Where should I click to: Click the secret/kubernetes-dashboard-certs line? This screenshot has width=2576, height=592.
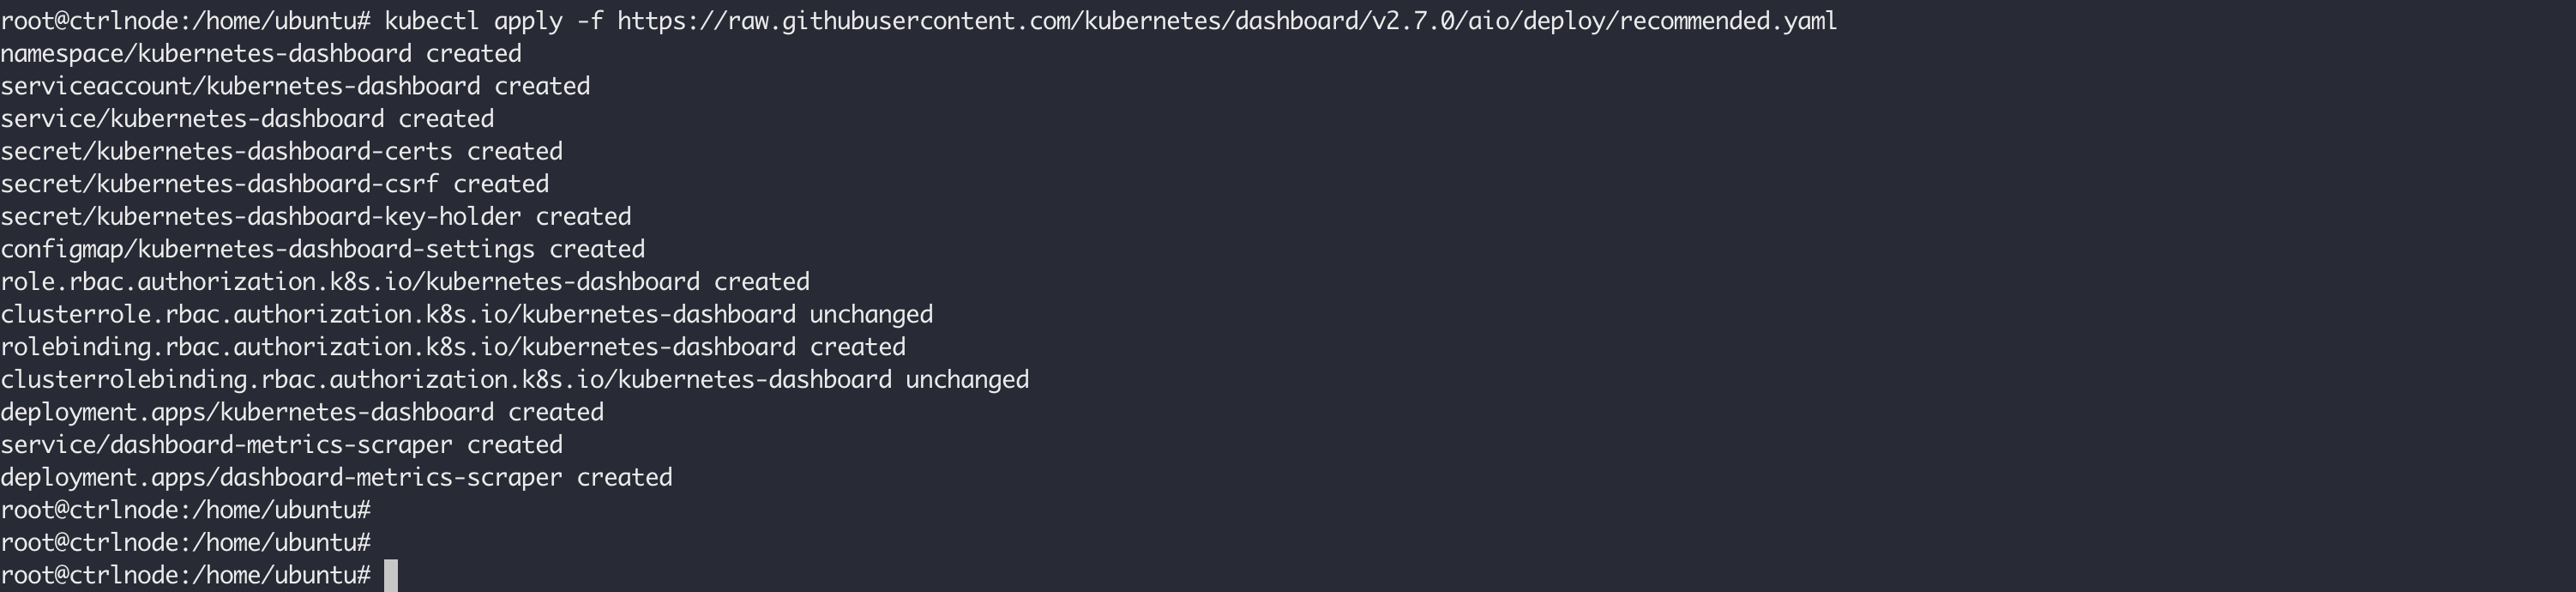(x=281, y=152)
